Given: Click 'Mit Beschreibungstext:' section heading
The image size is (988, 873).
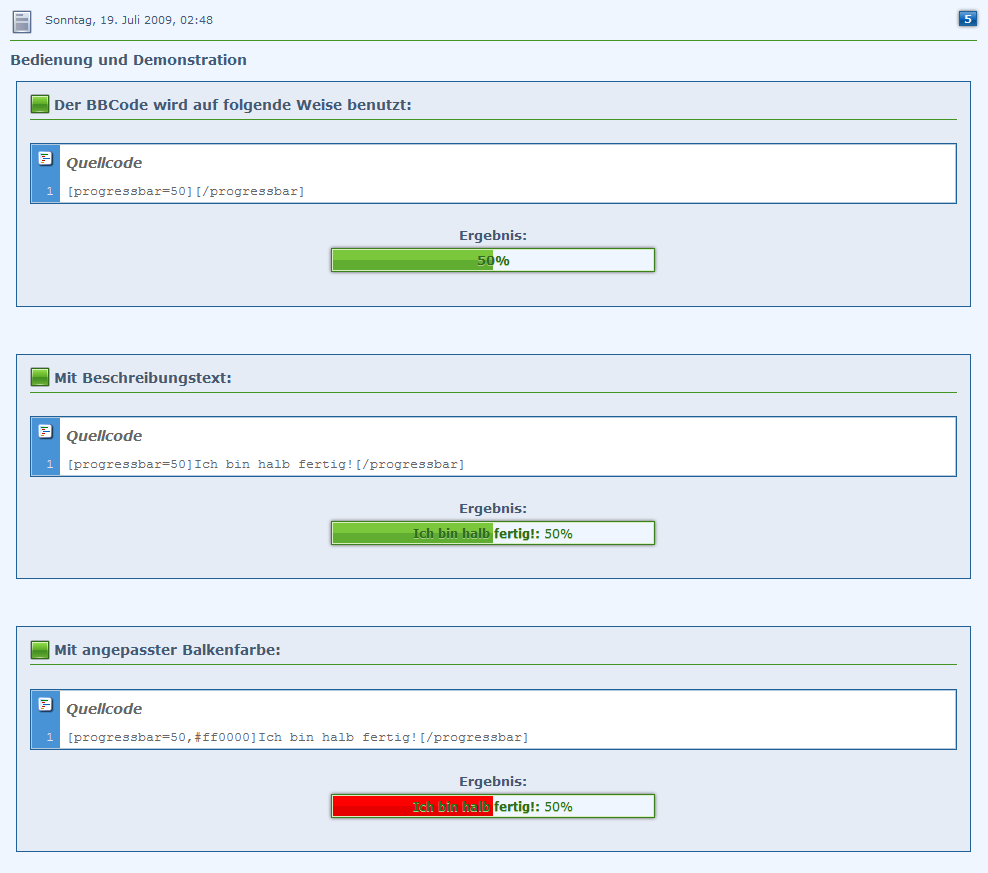Looking at the screenshot, I should click(x=143, y=378).
